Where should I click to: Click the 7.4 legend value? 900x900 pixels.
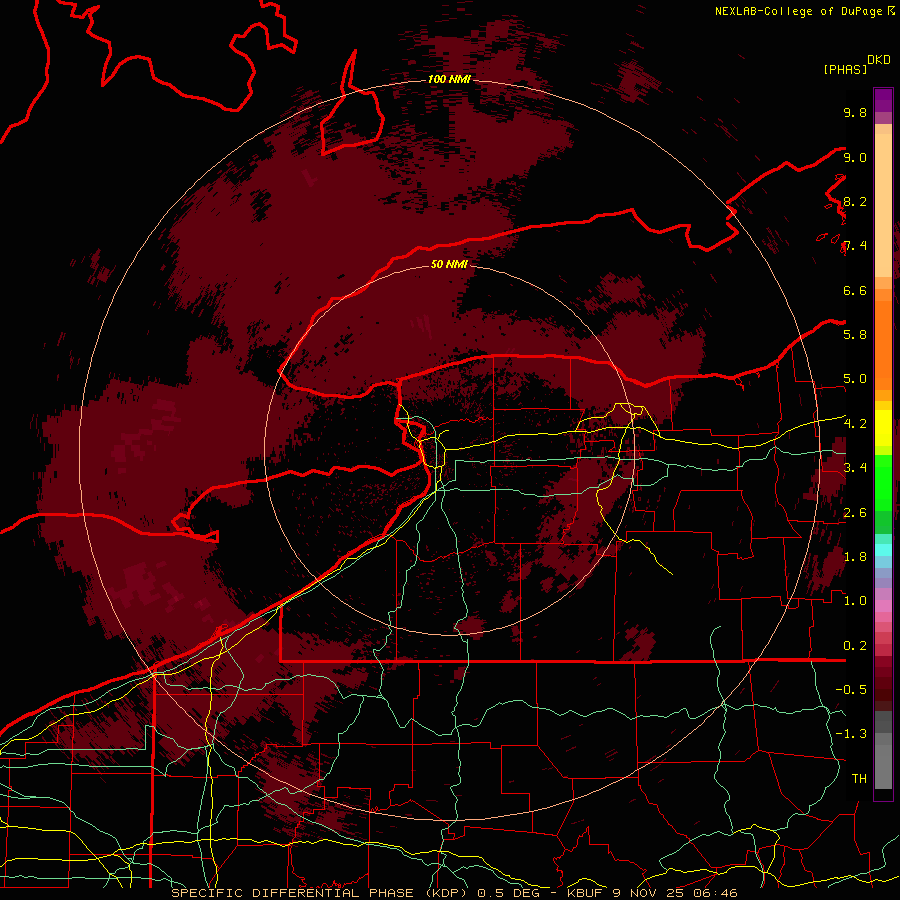tap(855, 246)
